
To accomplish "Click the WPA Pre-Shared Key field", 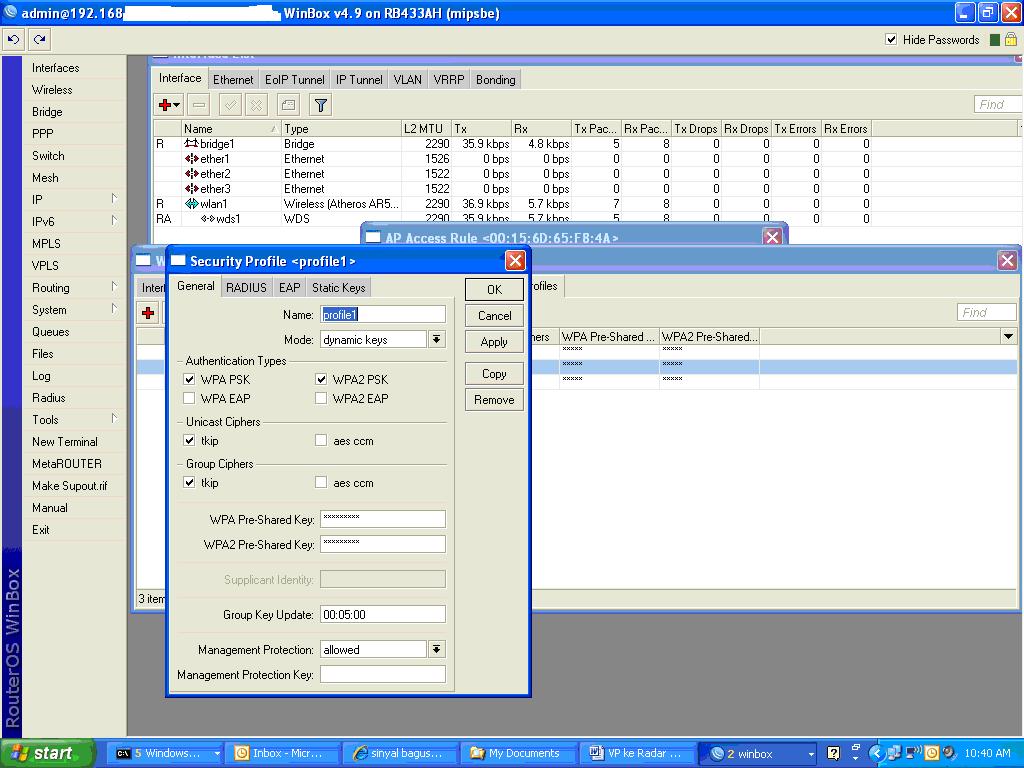I will [x=382, y=519].
